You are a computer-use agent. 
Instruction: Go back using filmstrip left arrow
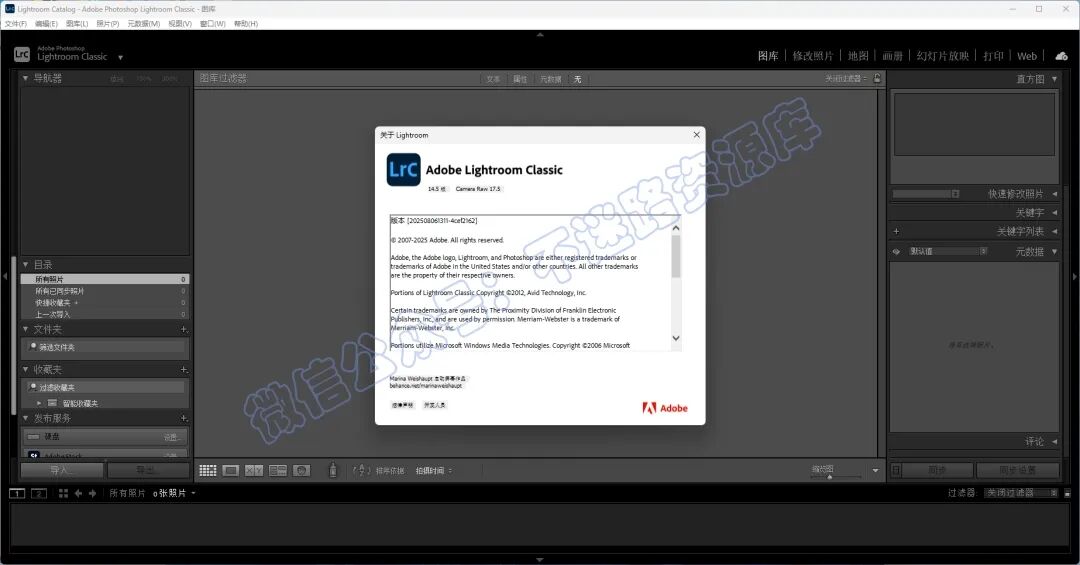[x=78, y=493]
